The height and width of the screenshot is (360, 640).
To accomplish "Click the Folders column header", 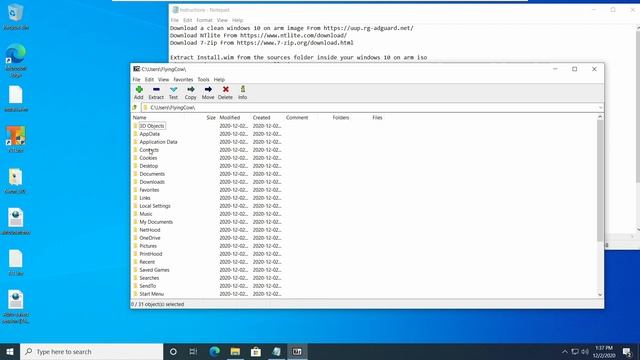I will click(341, 118).
